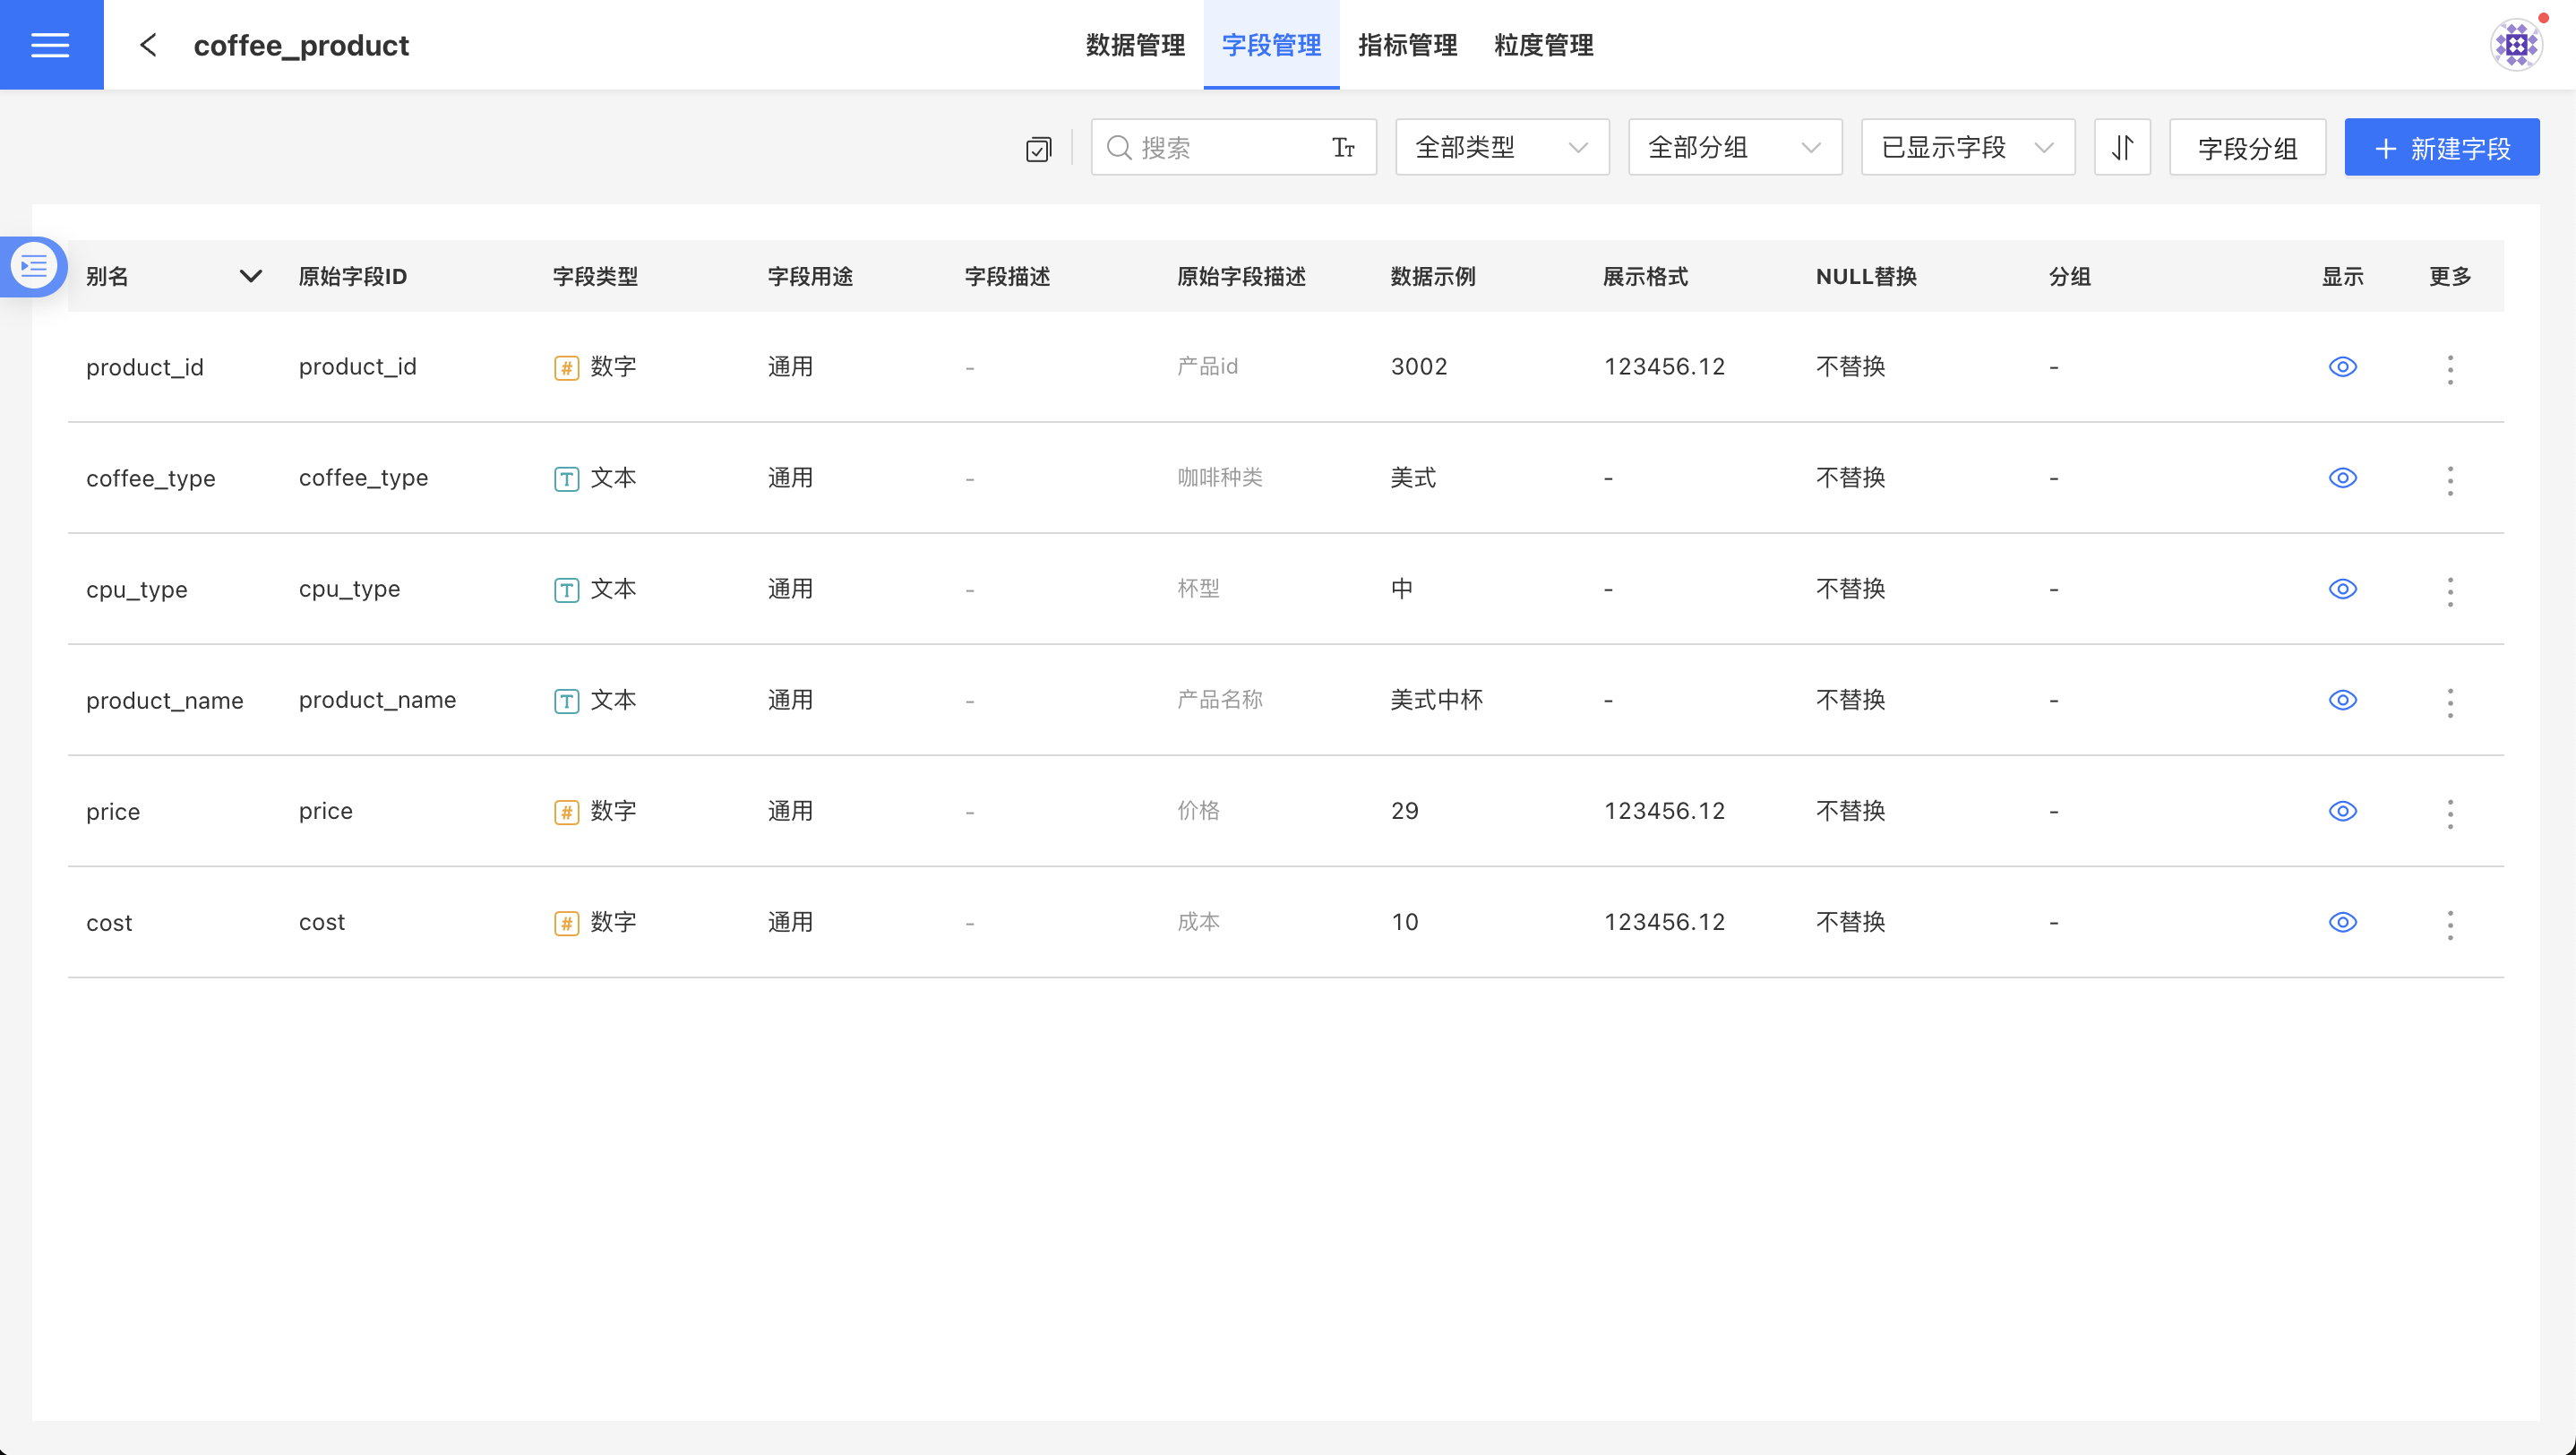Expand the 全部类型 type dropdown
This screenshot has height=1455, width=2576.
[1501, 148]
